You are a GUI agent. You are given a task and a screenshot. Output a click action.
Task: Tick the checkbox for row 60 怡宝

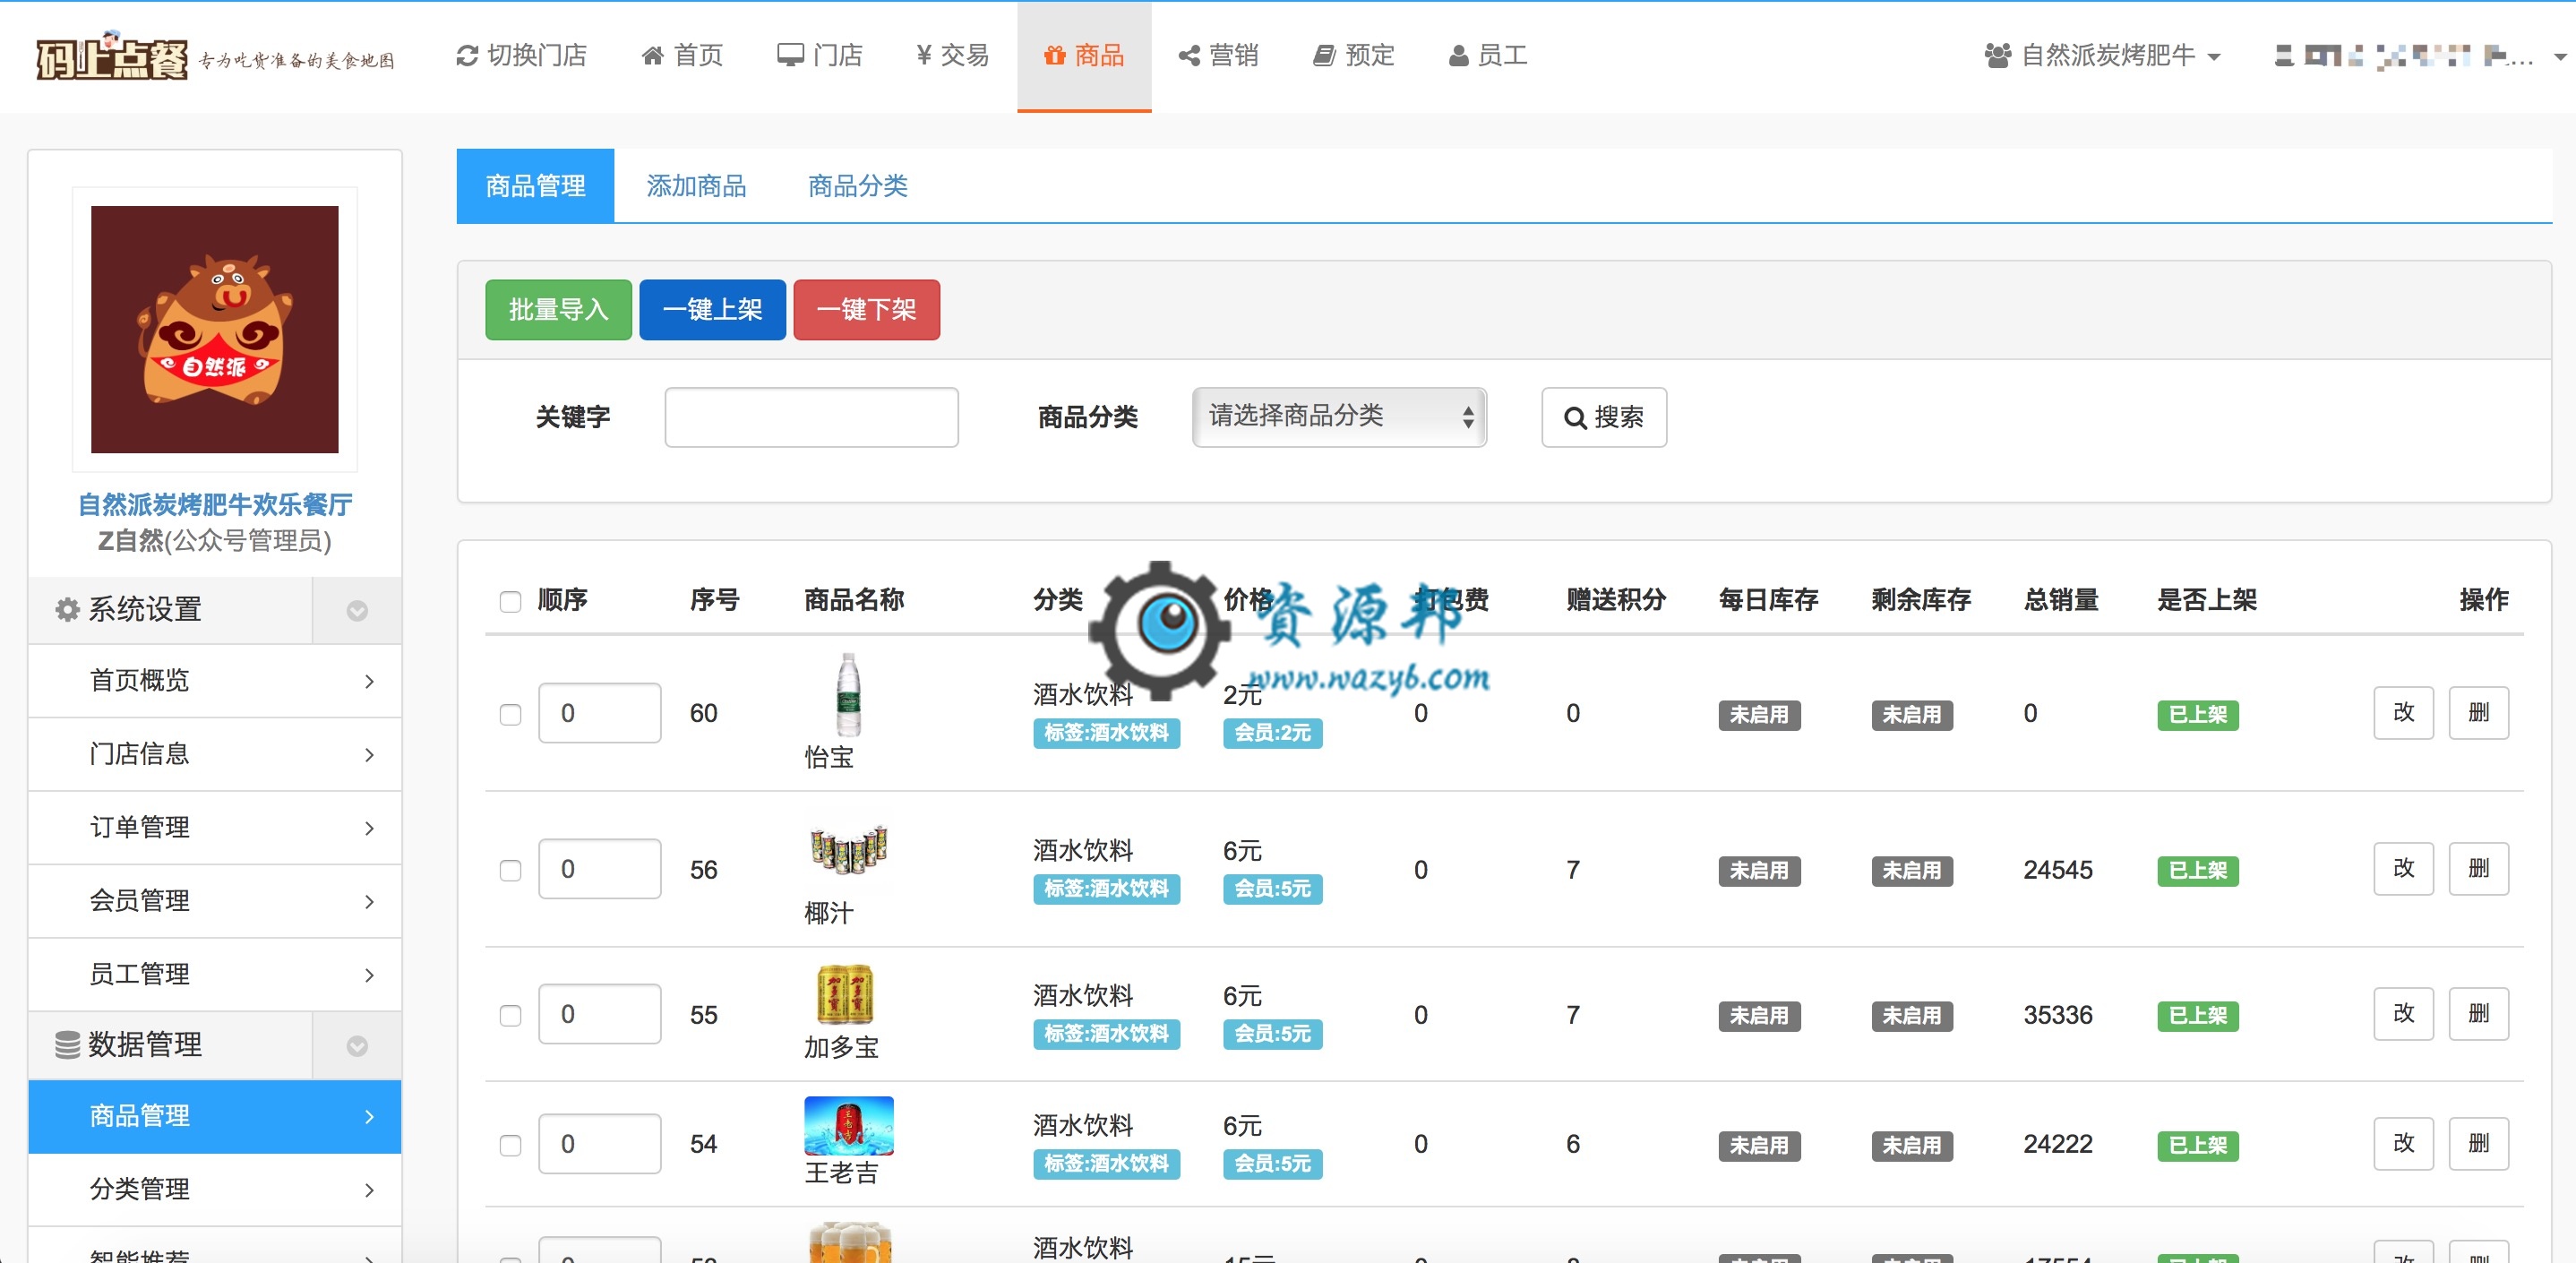point(510,714)
